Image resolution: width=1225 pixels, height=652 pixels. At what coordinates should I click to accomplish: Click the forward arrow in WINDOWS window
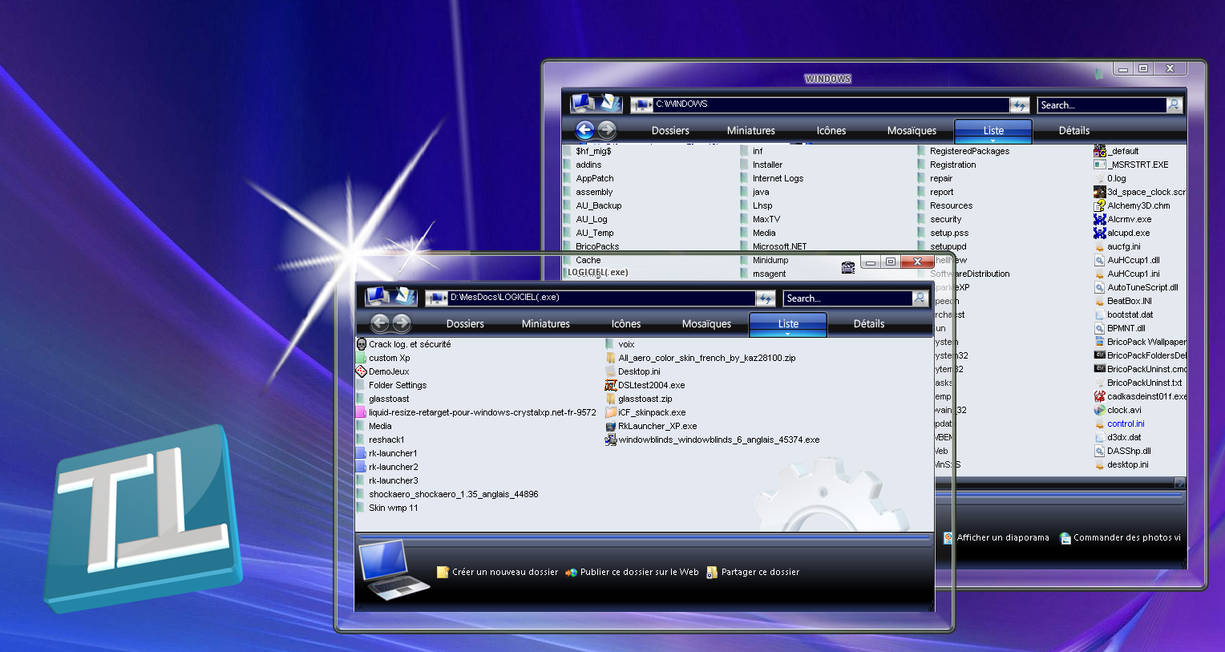coord(606,130)
